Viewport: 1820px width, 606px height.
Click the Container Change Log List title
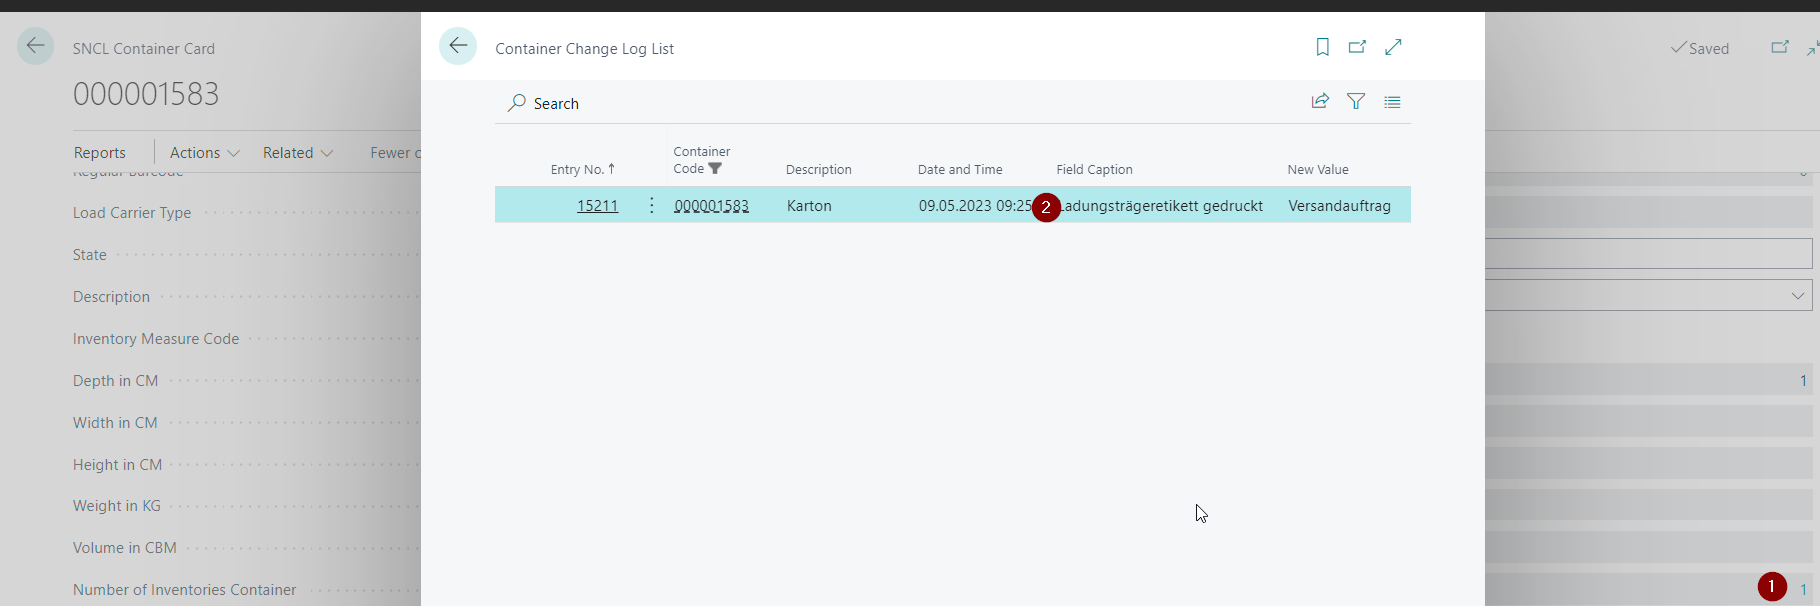click(x=584, y=48)
